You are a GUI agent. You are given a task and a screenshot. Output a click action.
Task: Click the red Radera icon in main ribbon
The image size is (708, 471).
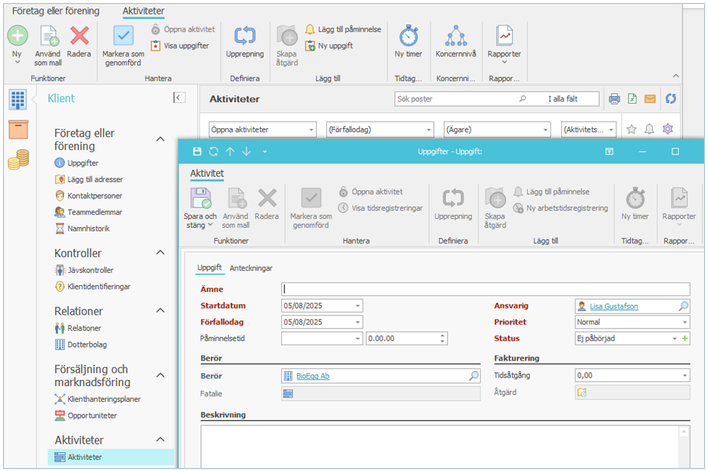coord(79,36)
